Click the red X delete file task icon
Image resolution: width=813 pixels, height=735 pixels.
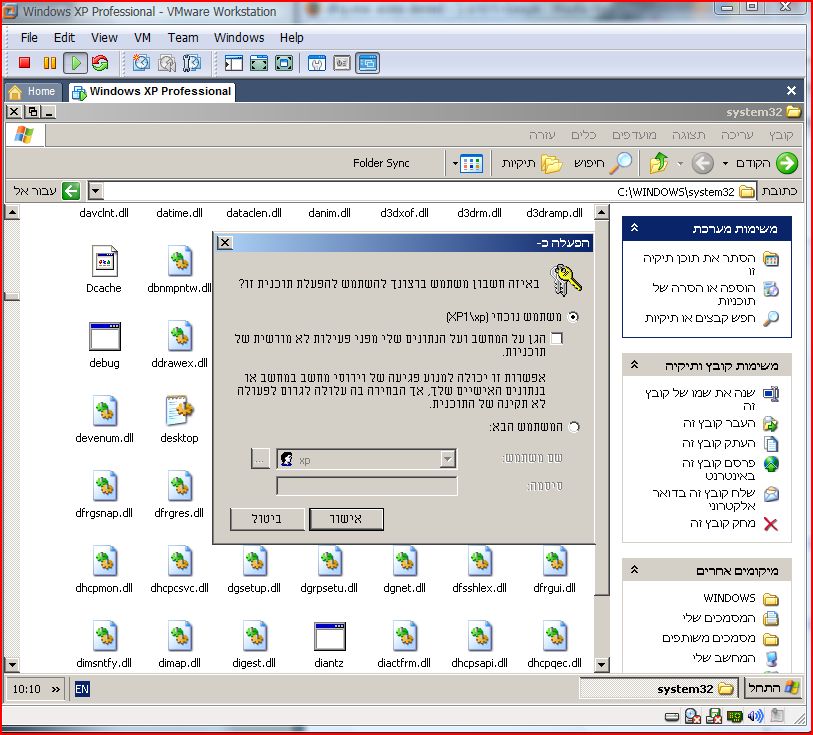pos(771,524)
